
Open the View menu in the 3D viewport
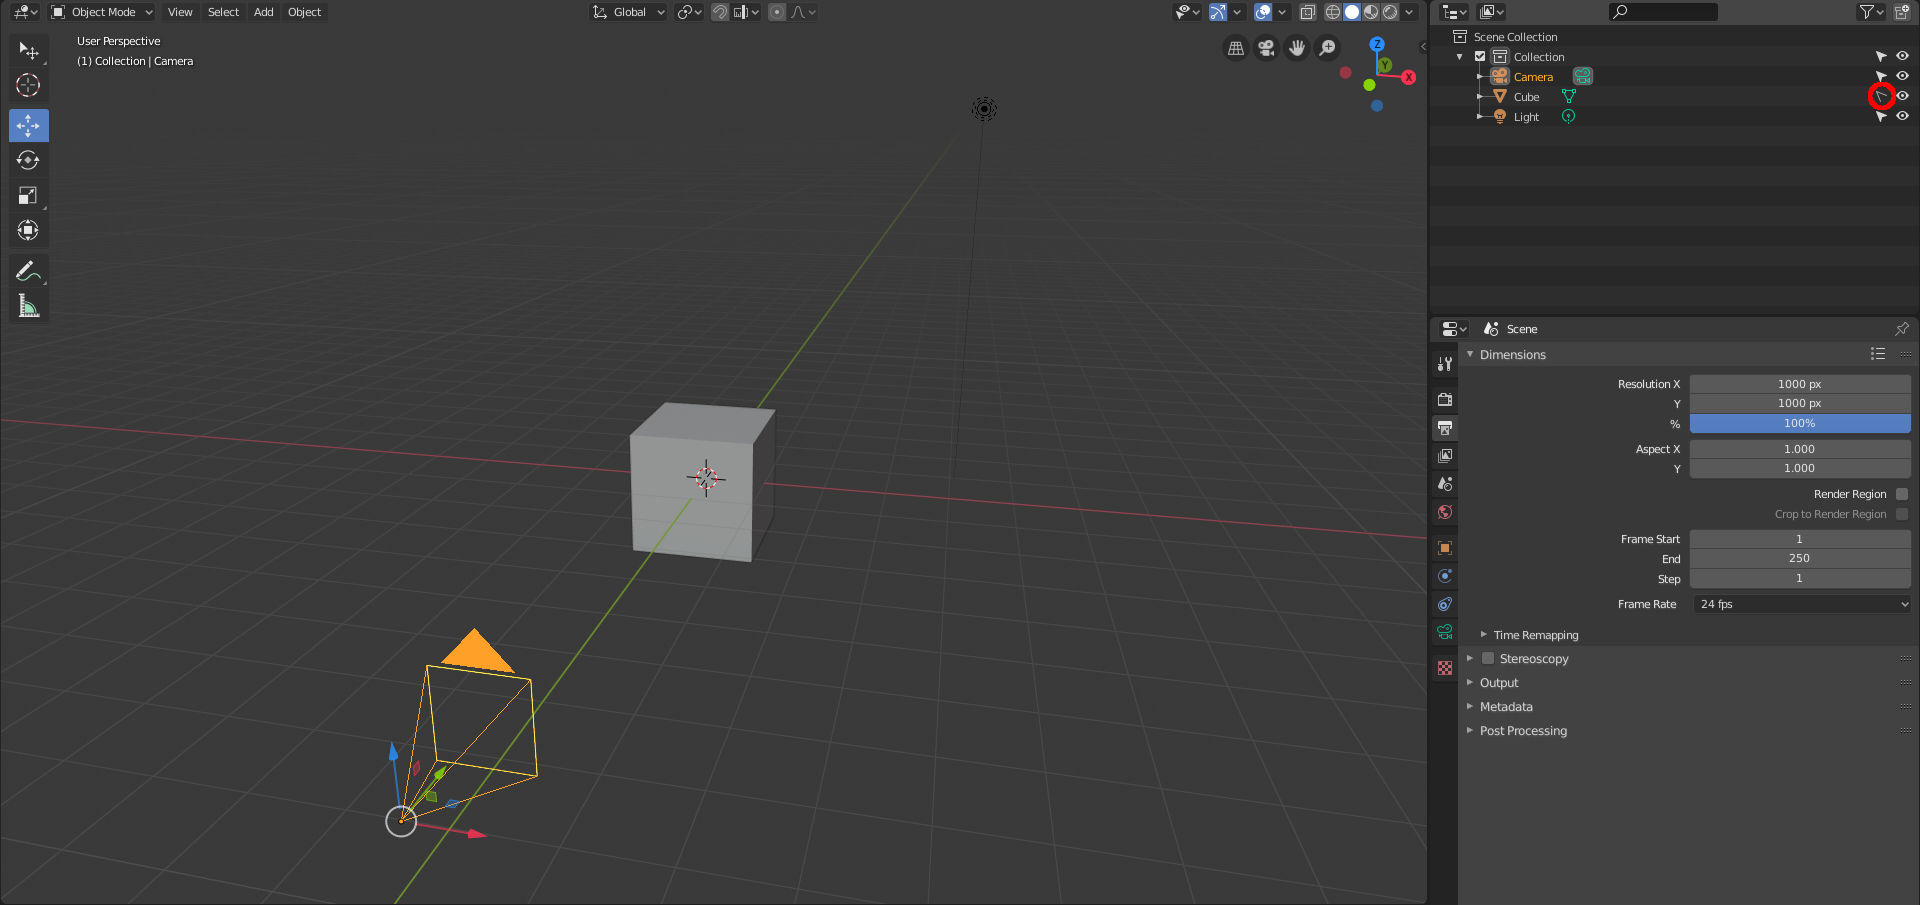pos(180,12)
